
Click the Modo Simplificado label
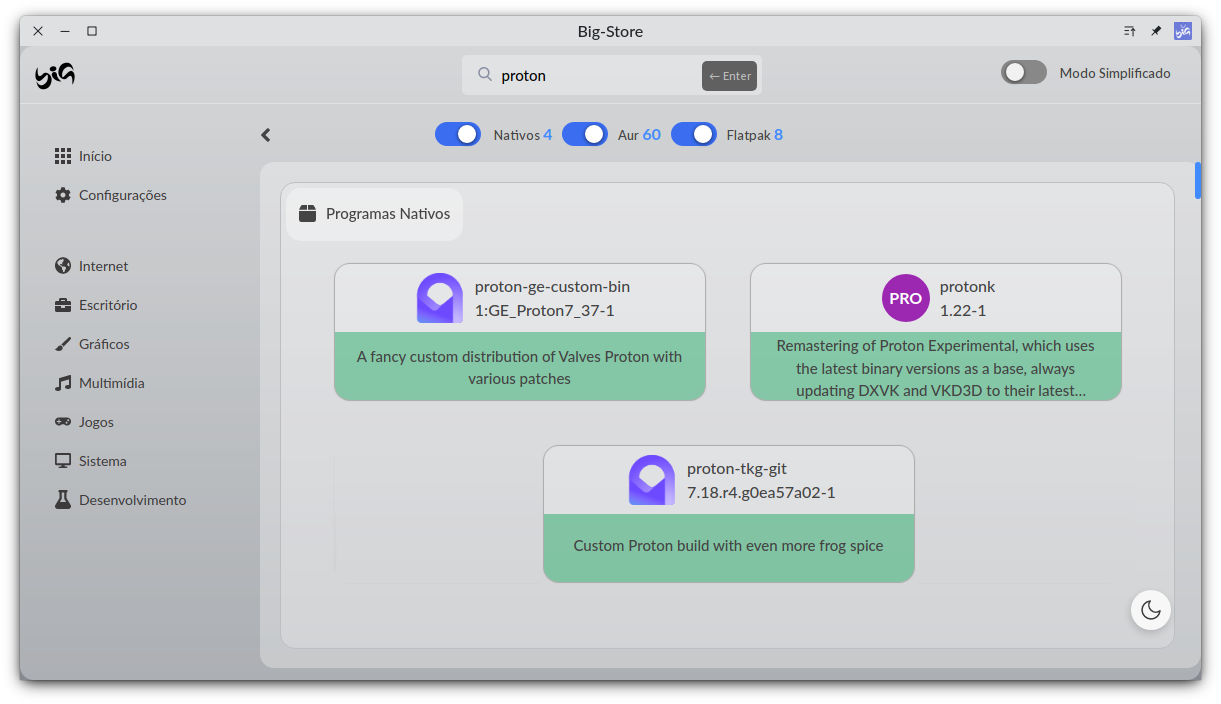tap(1115, 73)
